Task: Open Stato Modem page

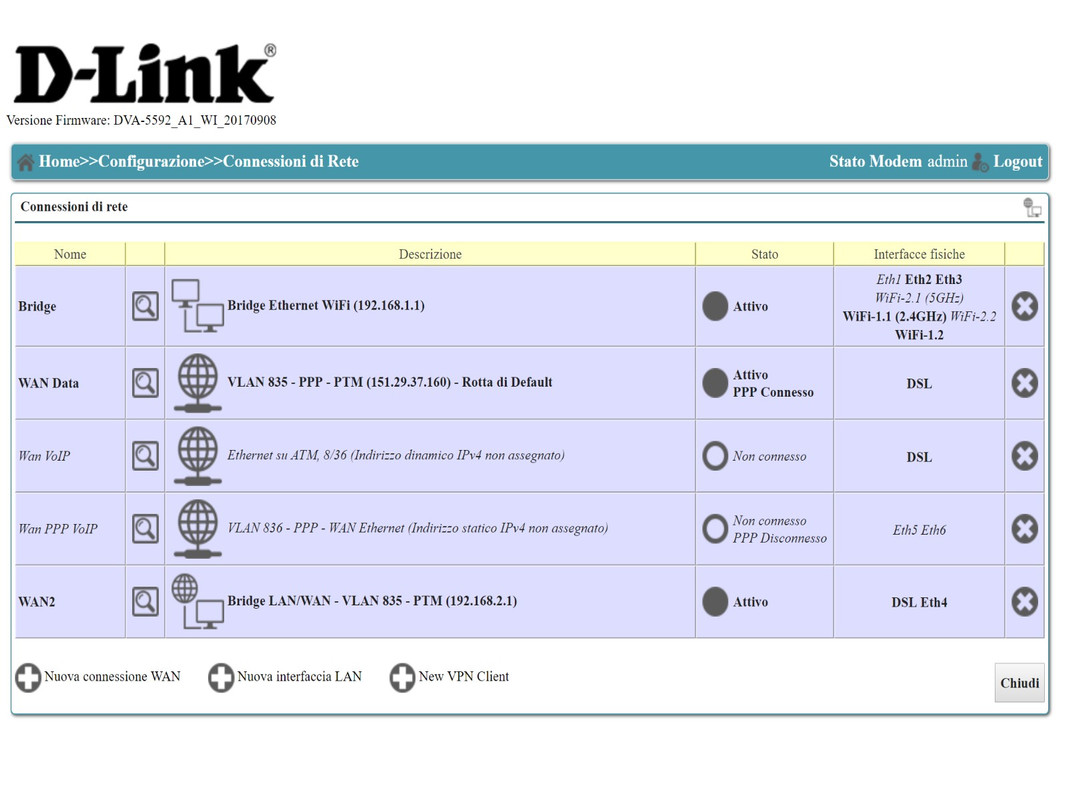Action: pyautogui.click(x=875, y=161)
